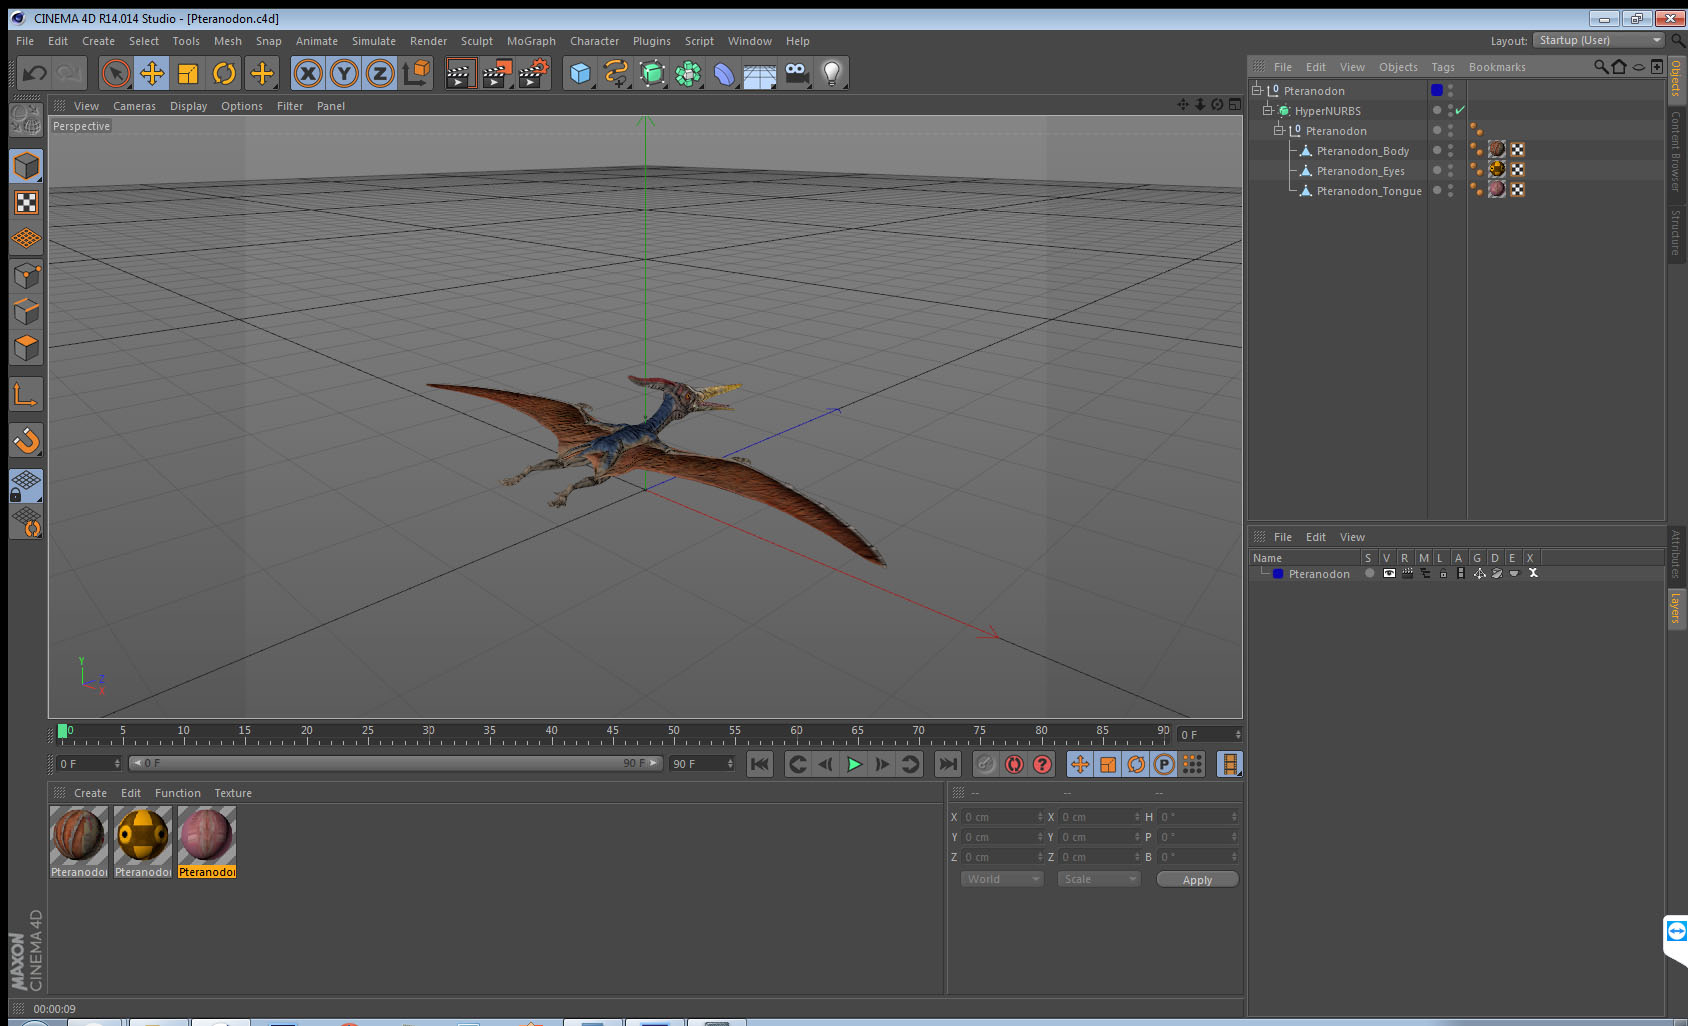Open the Layers side tab
Image resolution: width=1688 pixels, height=1026 pixels.
(x=1676, y=607)
